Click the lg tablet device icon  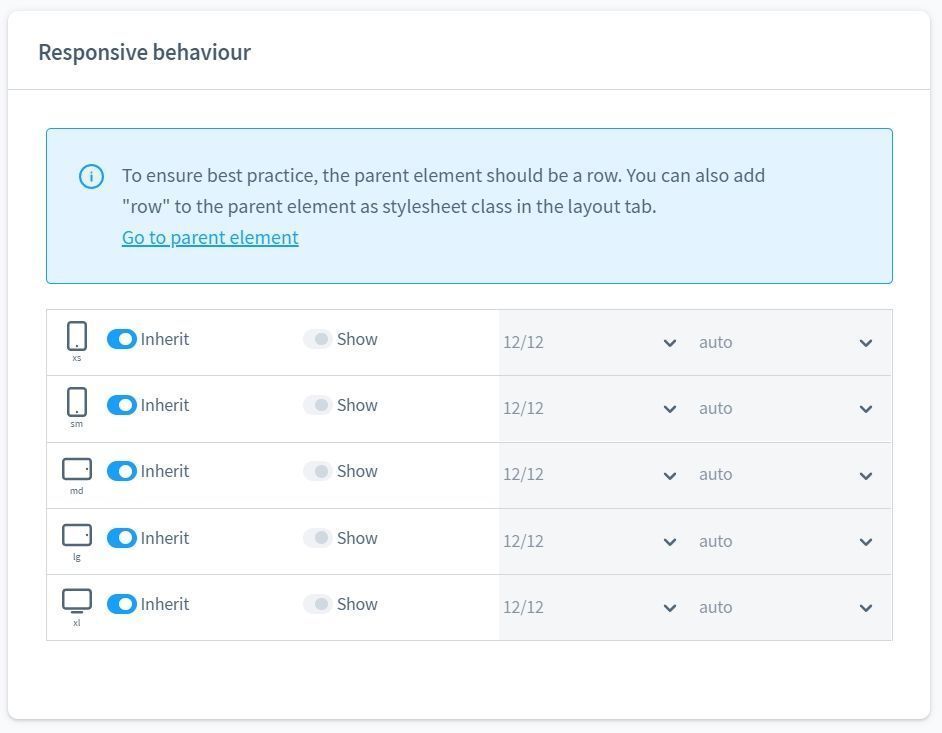pos(77,535)
